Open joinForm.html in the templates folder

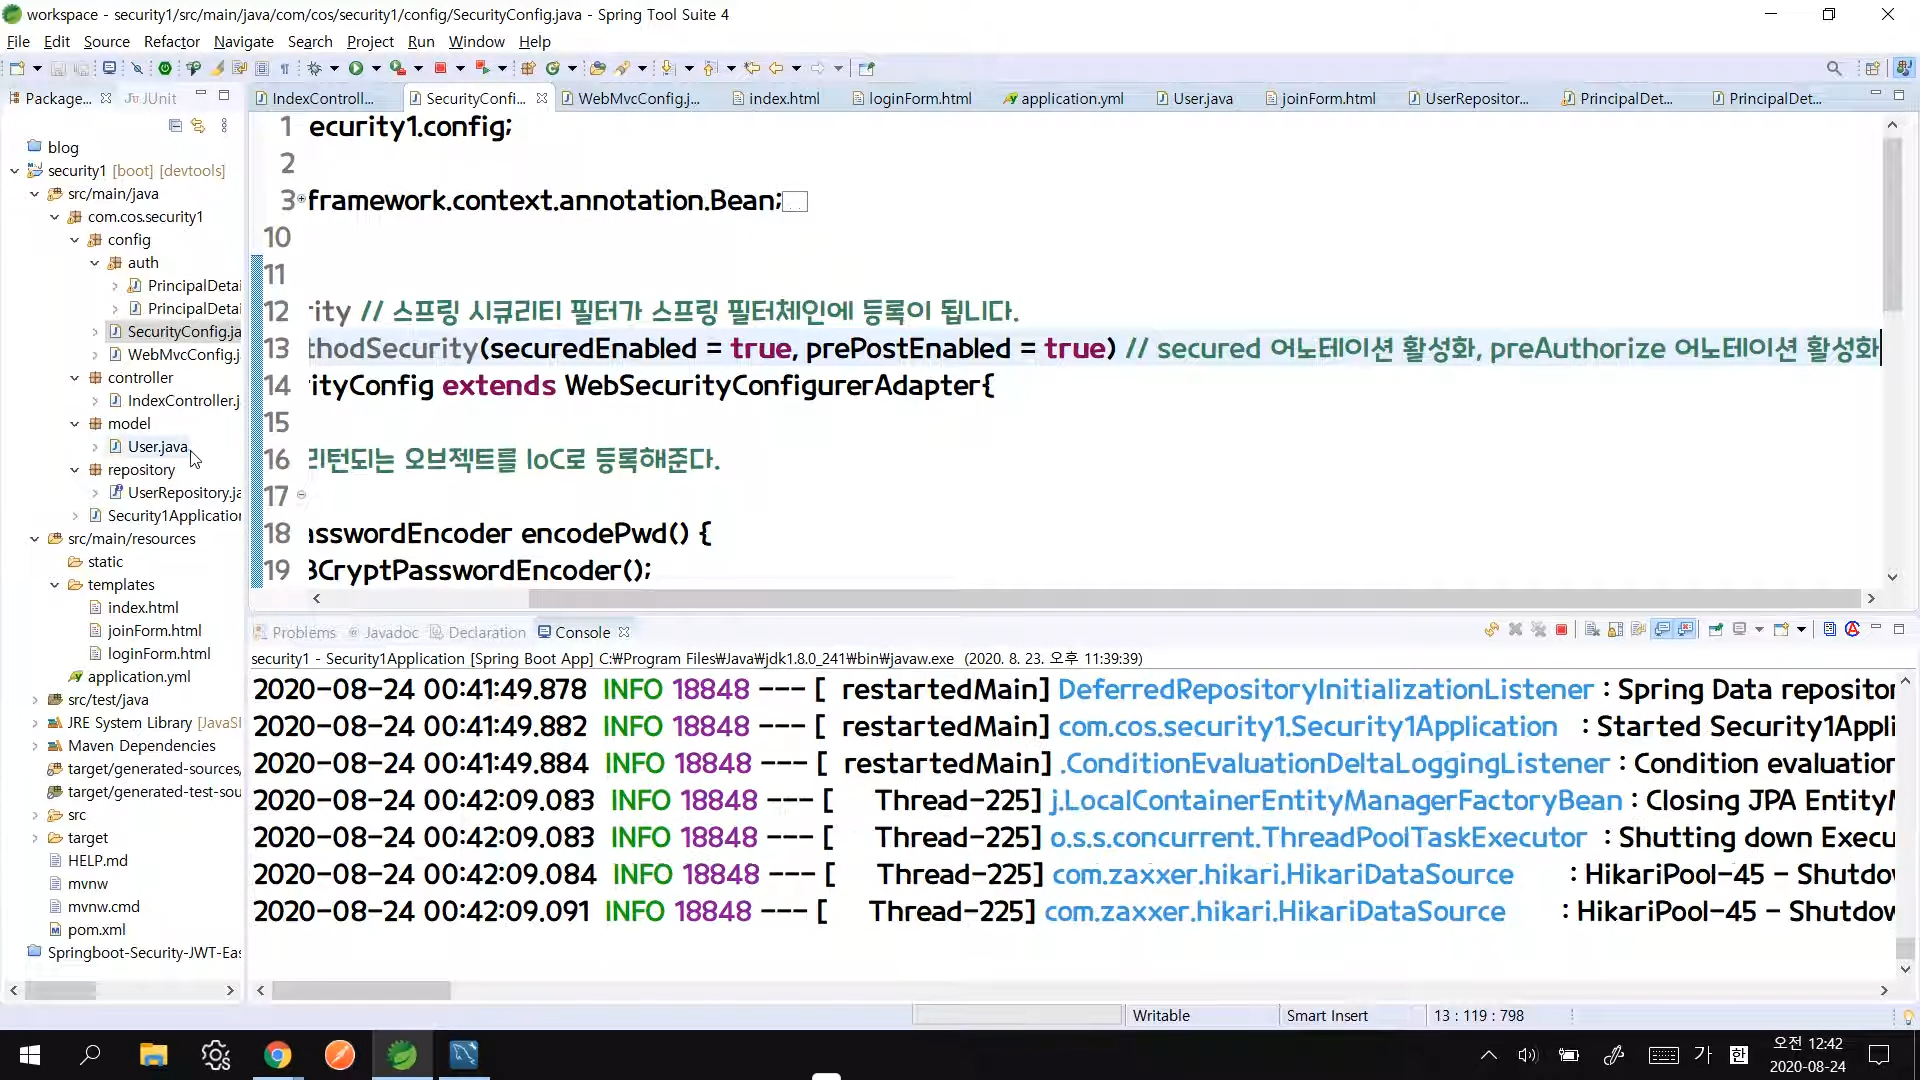[x=154, y=630]
